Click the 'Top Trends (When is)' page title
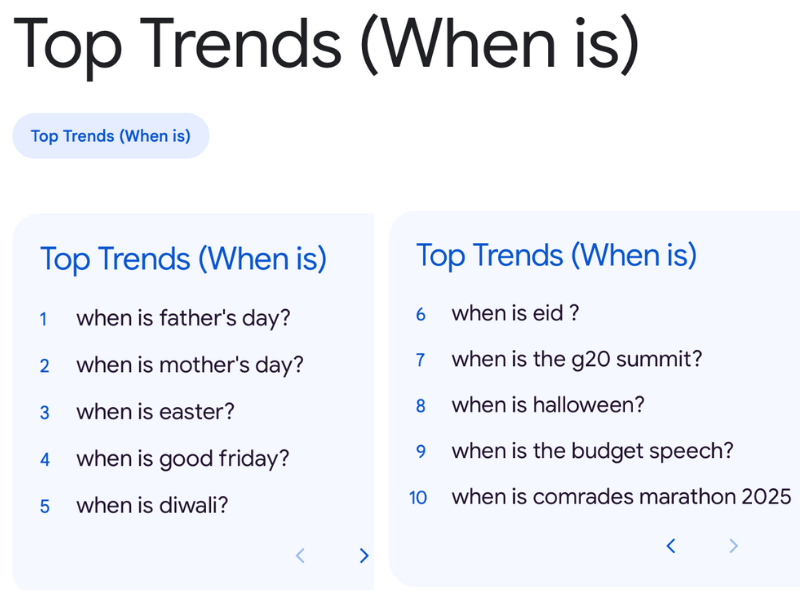This screenshot has height=600, width=800. click(330, 44)
